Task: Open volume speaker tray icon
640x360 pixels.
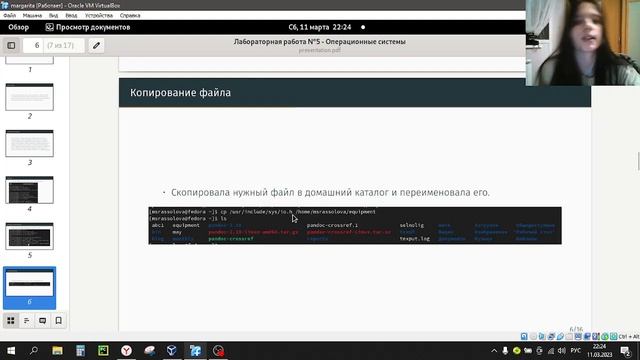Action: [562, 351]
